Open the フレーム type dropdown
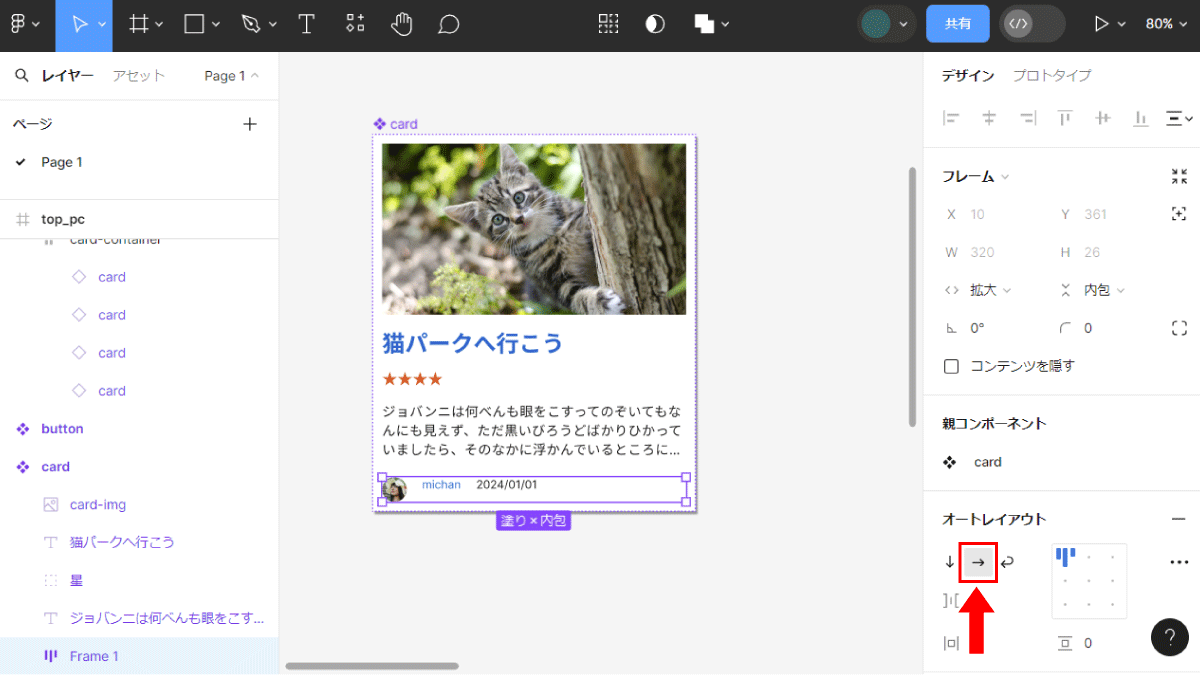 tap(976, 176)
